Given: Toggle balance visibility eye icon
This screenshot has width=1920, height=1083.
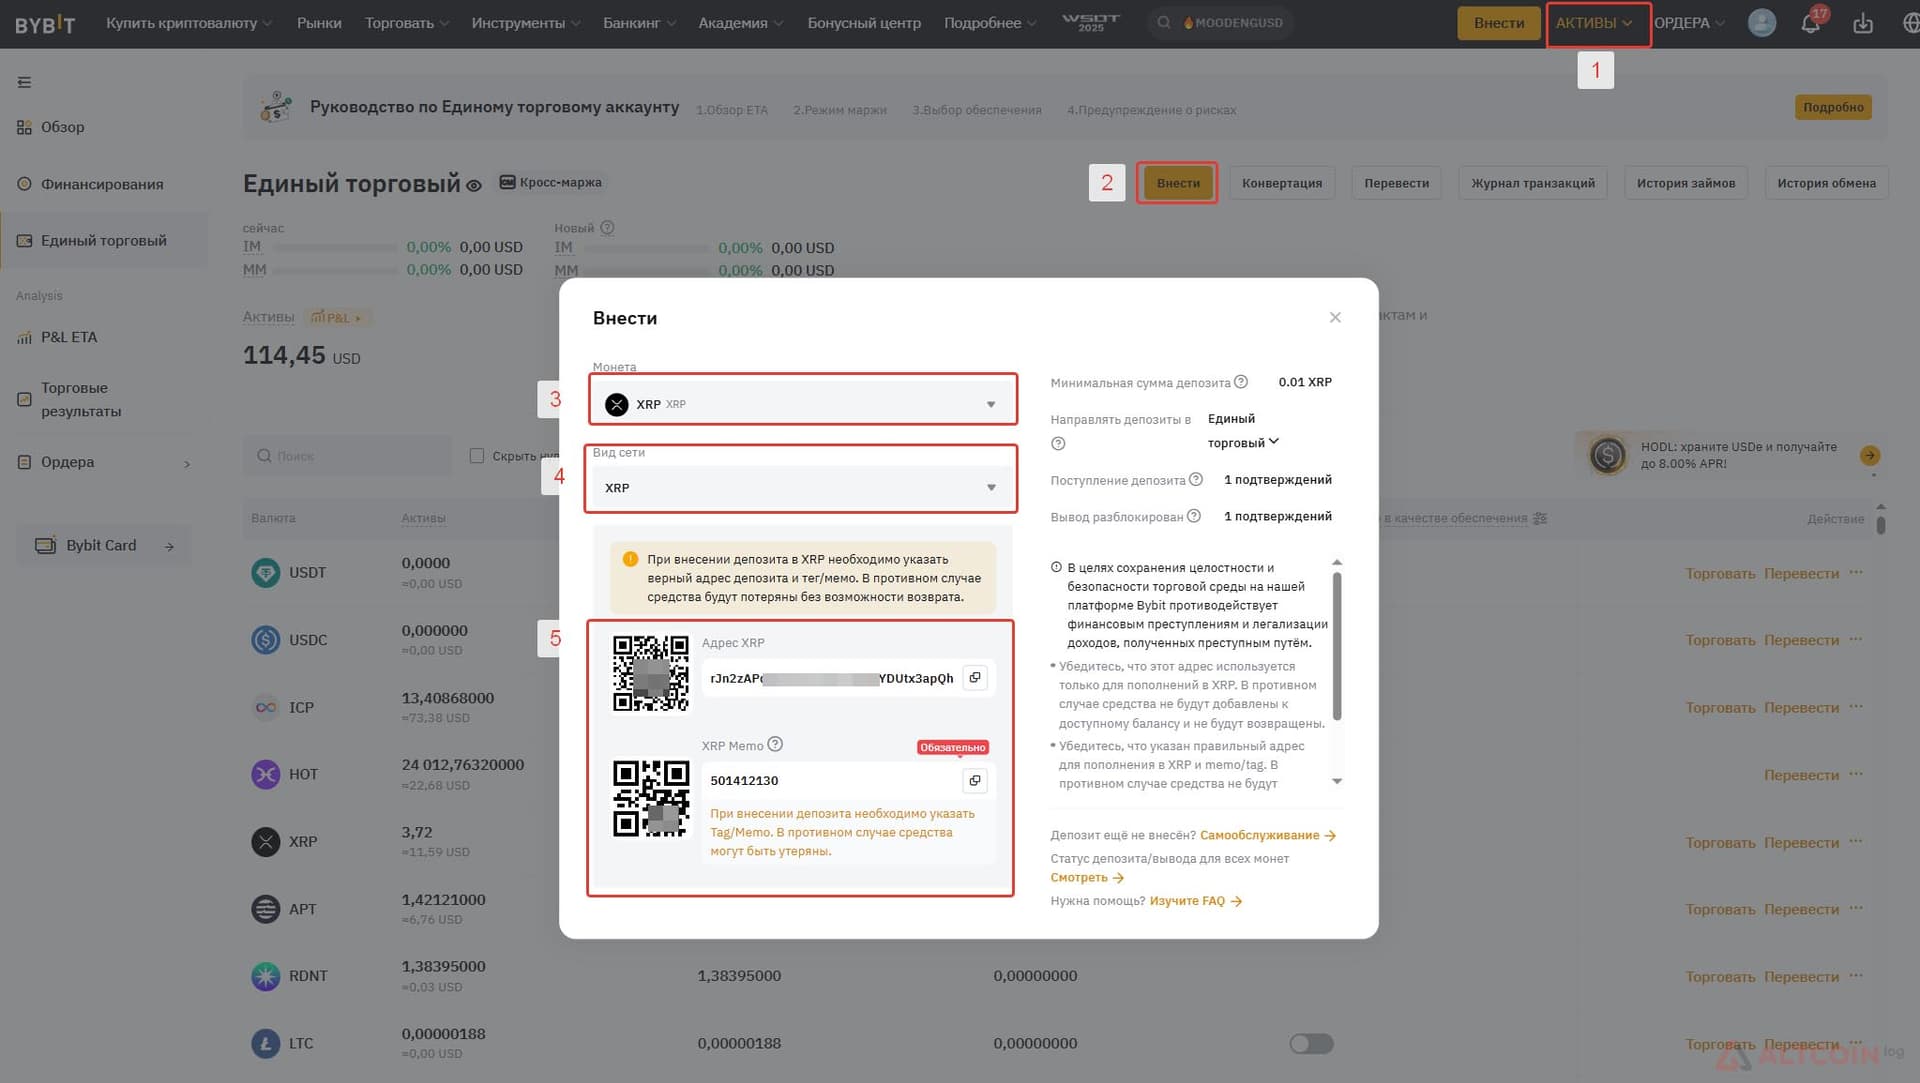Looking at the screenshot, I should pos(474,186).
